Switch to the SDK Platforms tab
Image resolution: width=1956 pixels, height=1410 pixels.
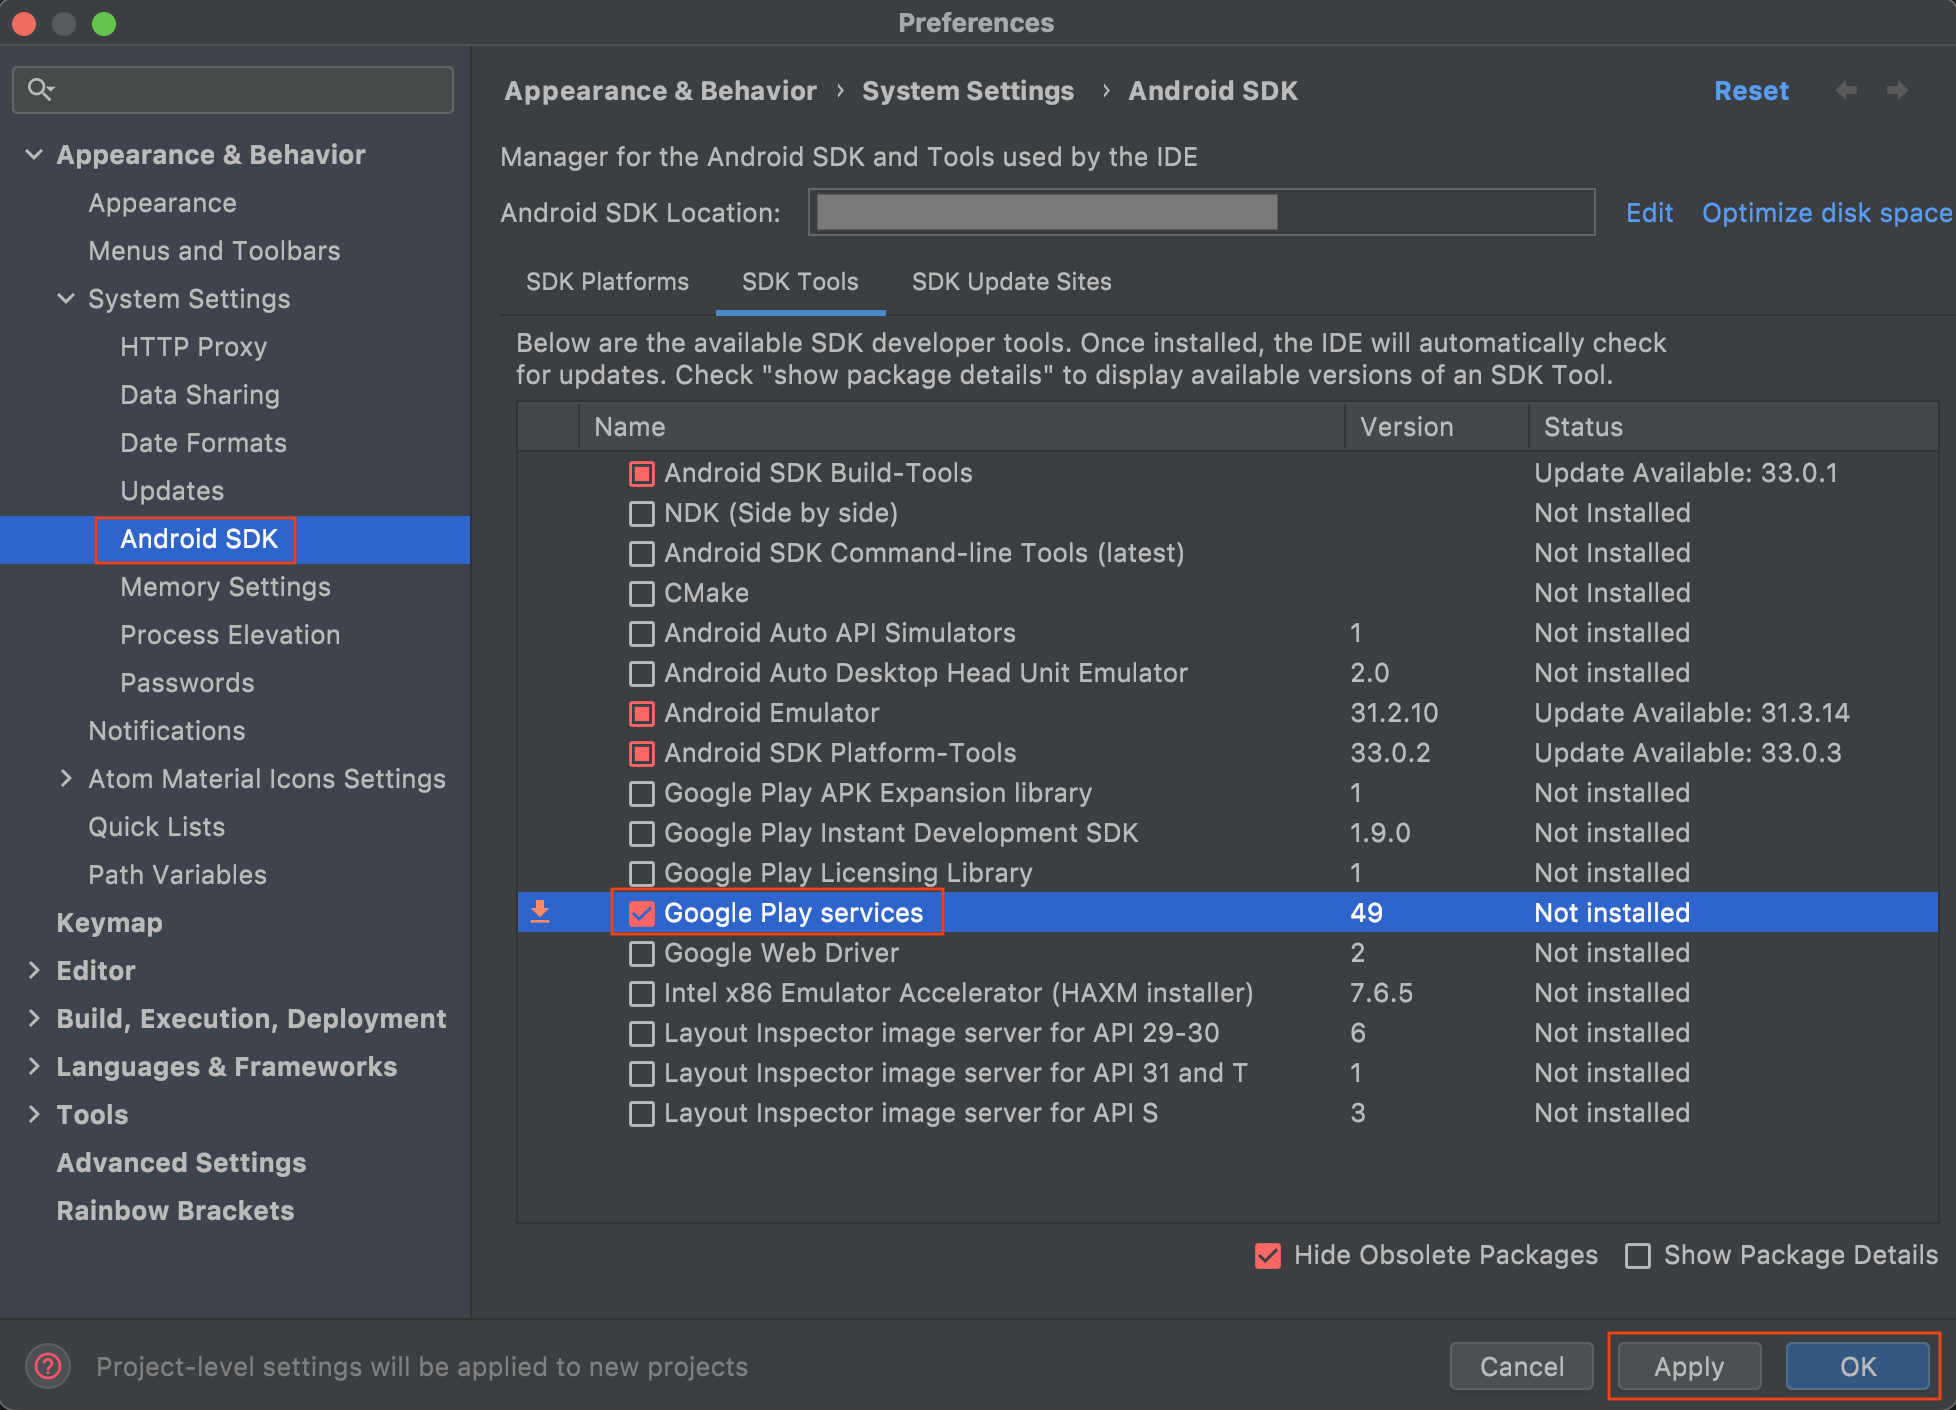(607, 282)
